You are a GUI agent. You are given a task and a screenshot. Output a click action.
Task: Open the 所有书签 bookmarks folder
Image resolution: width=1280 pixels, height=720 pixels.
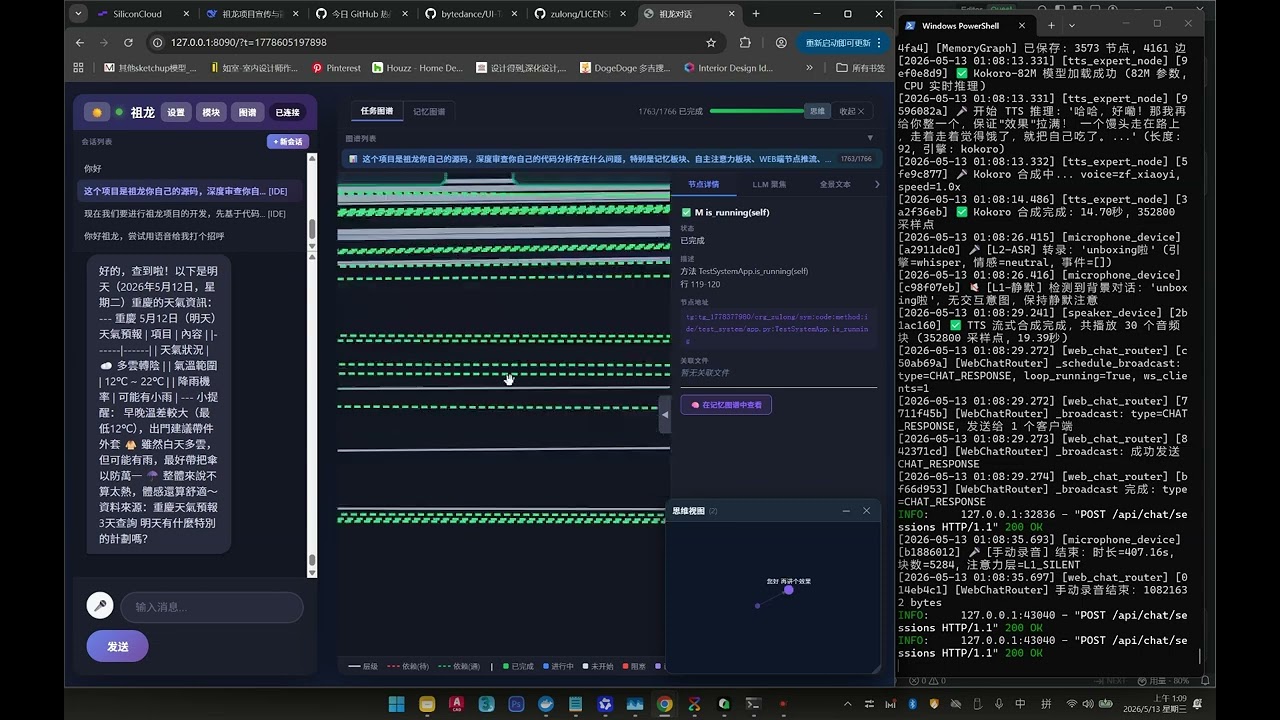pos(861,68)
